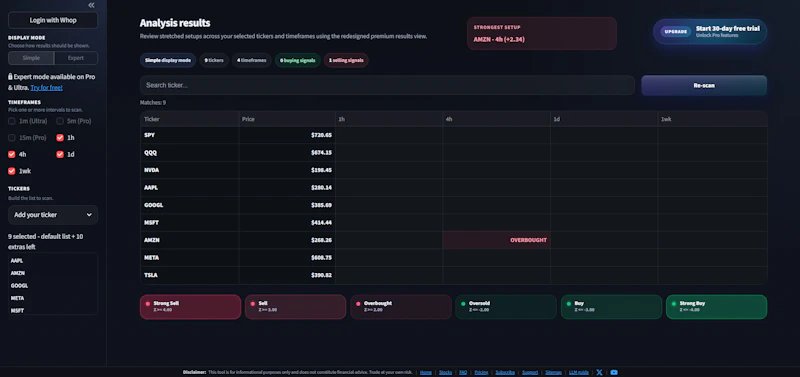
Task: Click the 9 tickers chip
Action: tap(214, 60)
